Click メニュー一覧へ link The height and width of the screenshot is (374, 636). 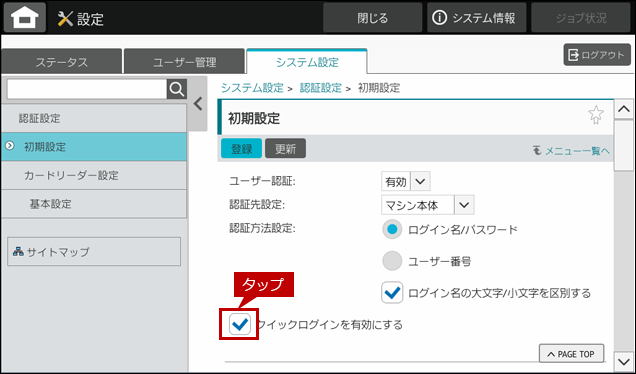(x=571, y=151)
